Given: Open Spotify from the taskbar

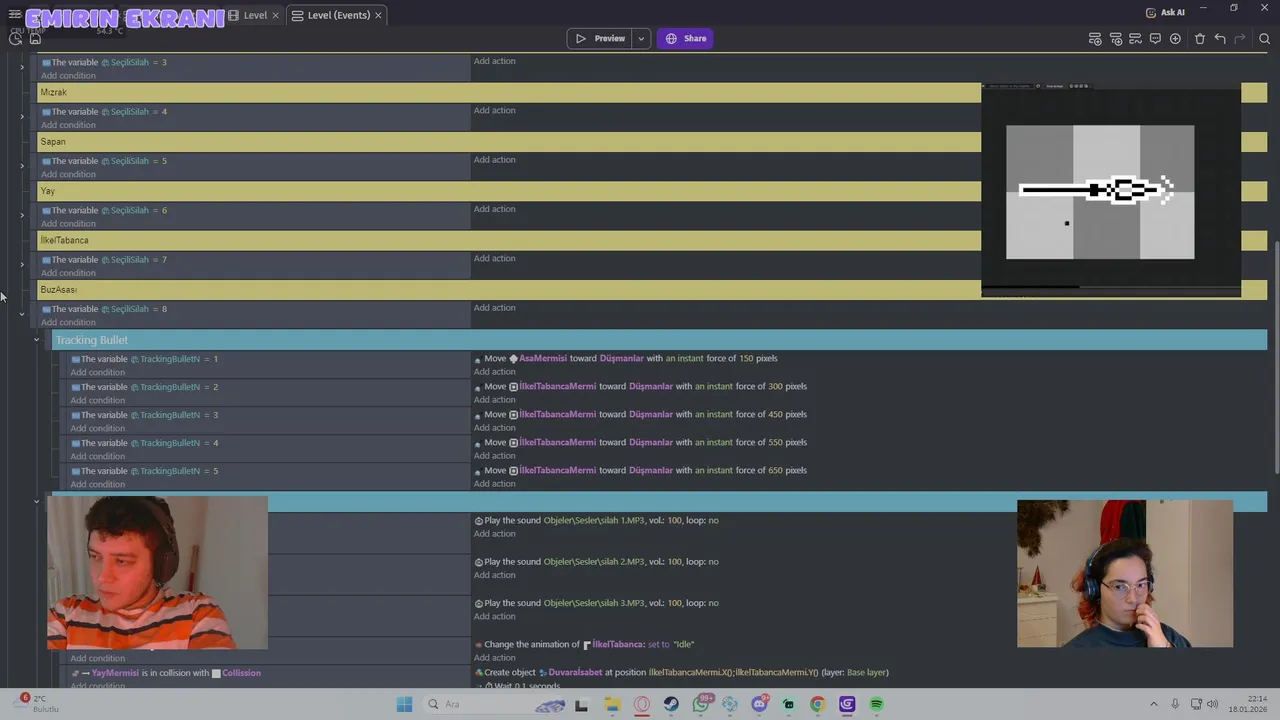Looking at the screenshot, I should click(876, 704).
